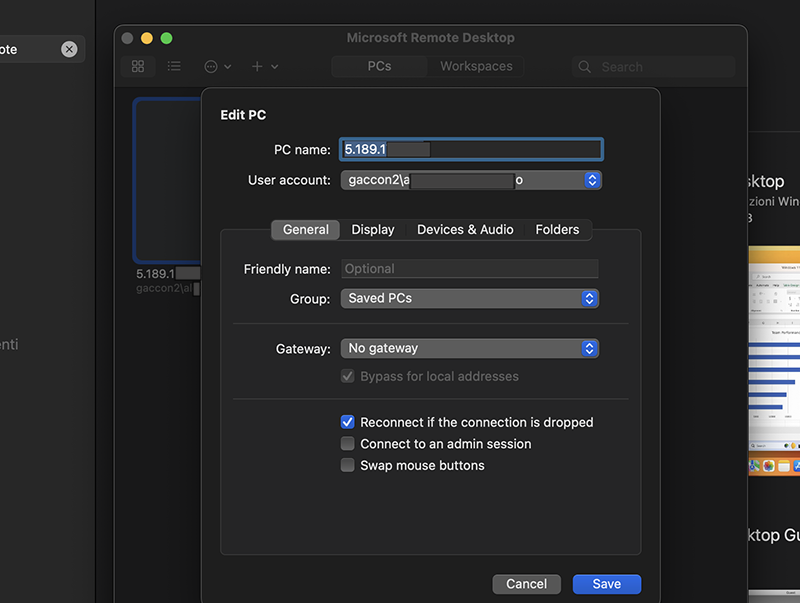Screen dimensions: 800x603
Task: Select the Workspaces tab
Action: (x=476, y=66)
